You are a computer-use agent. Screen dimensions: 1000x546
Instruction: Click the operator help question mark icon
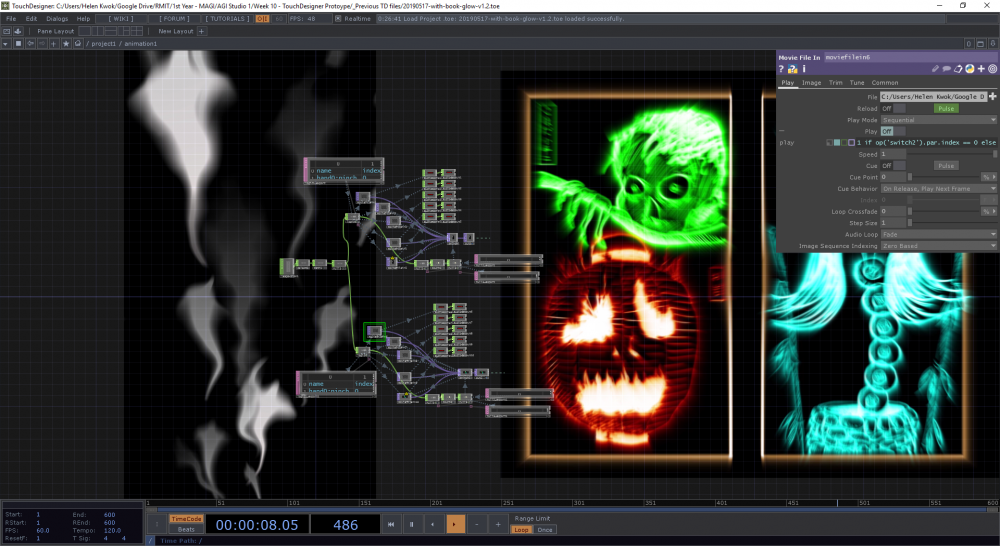coord(783,69)
